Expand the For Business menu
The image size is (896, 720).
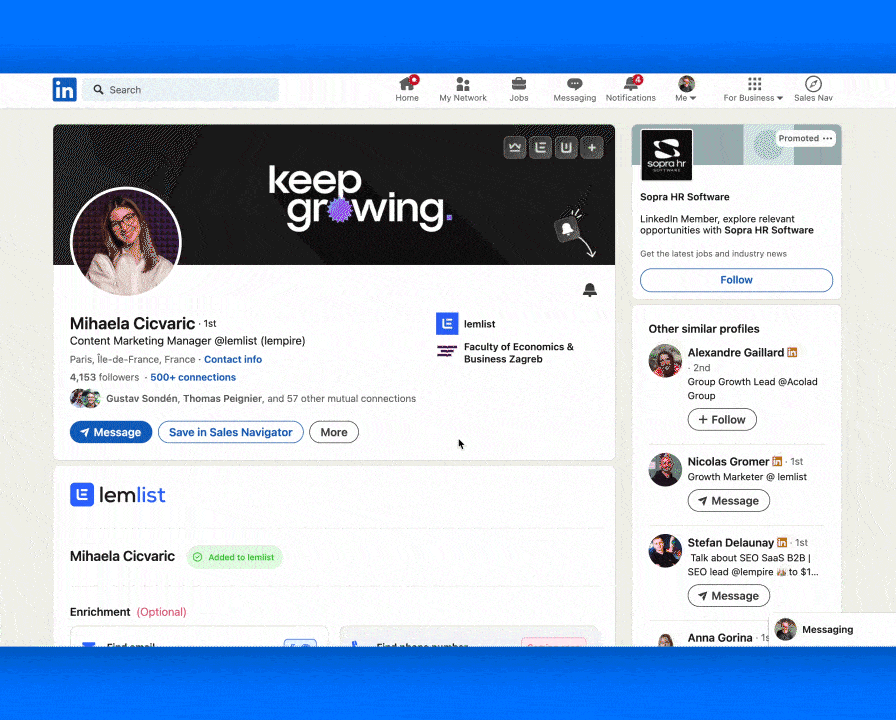753,89
